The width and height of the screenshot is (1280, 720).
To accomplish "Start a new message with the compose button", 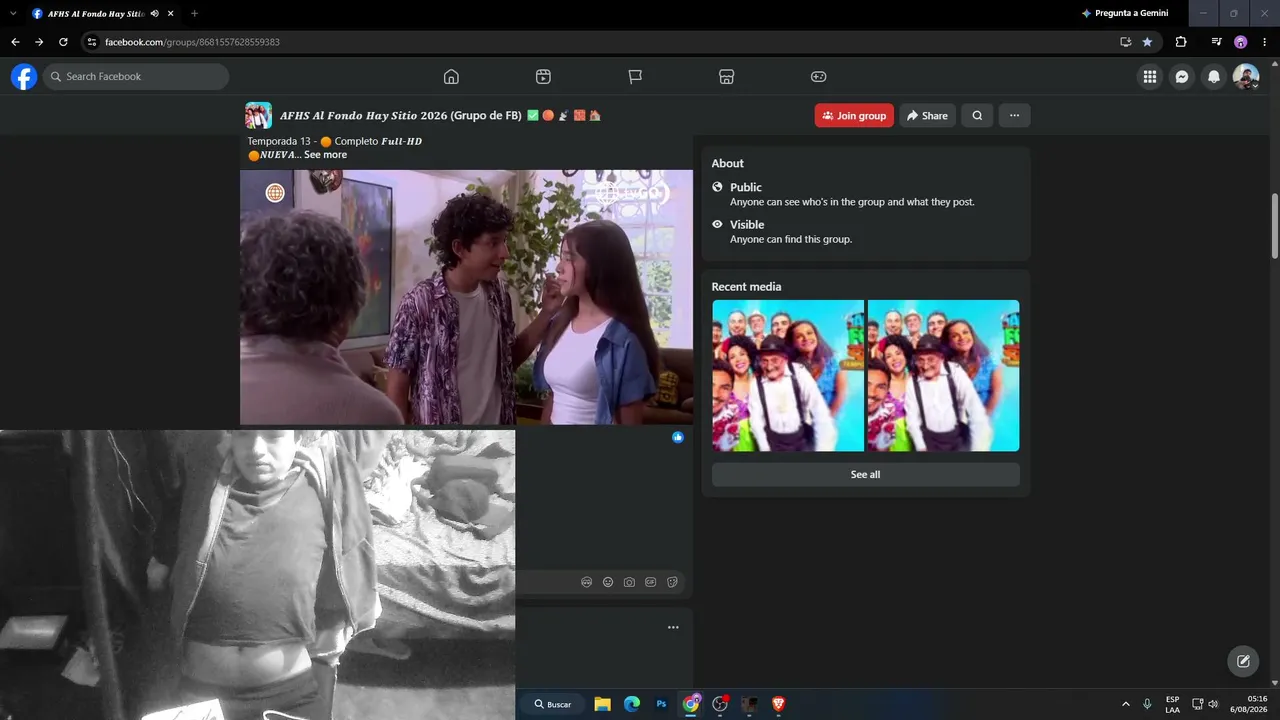I will [1243, 661].
